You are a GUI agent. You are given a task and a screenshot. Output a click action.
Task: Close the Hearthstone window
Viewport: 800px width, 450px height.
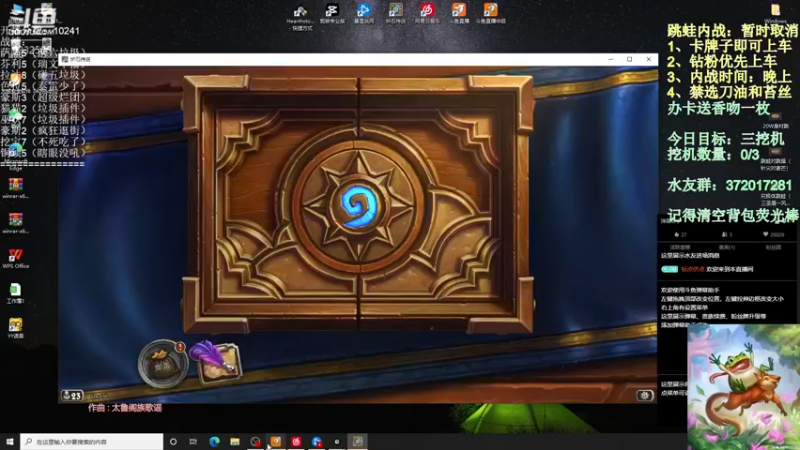pos(648,59)
